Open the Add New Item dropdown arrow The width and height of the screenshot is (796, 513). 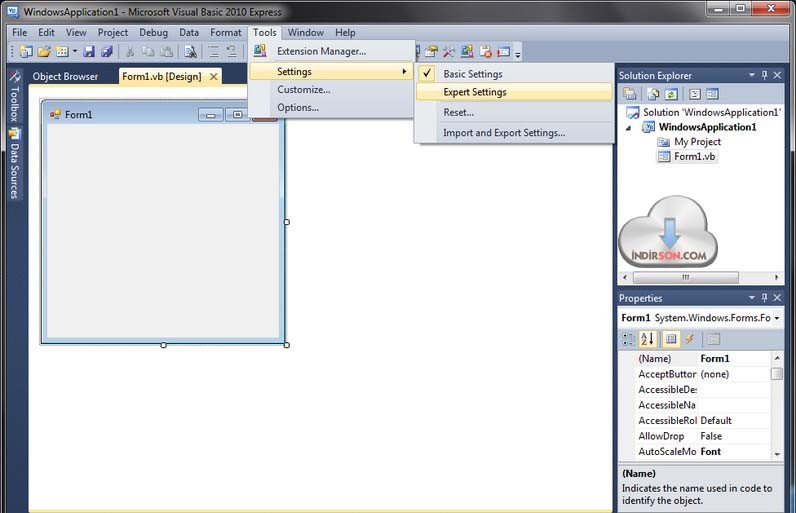tap(75, 51)
